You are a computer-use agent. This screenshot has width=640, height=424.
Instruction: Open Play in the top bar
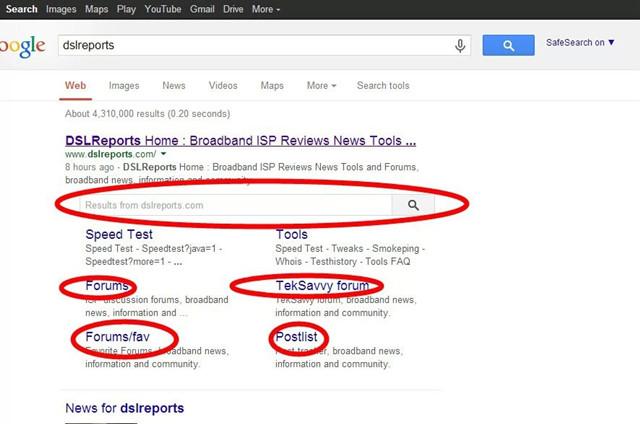click(126, 9)
